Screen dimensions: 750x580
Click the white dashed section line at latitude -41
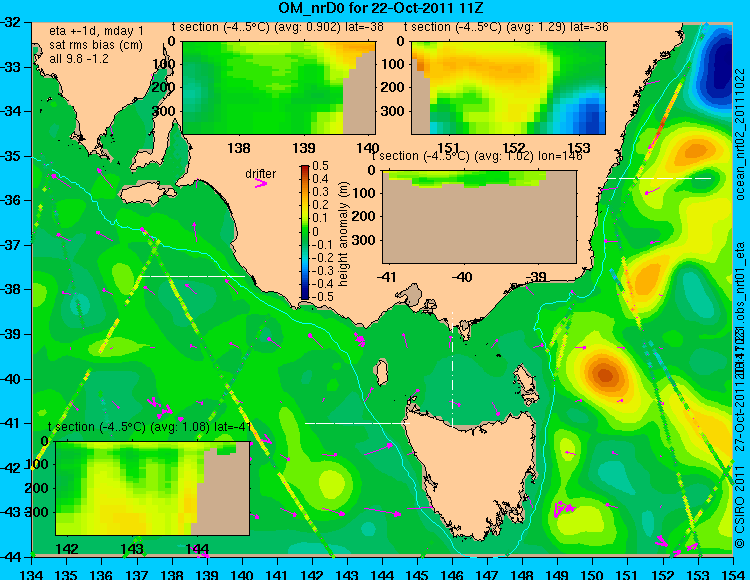click(x=357, y=423)
